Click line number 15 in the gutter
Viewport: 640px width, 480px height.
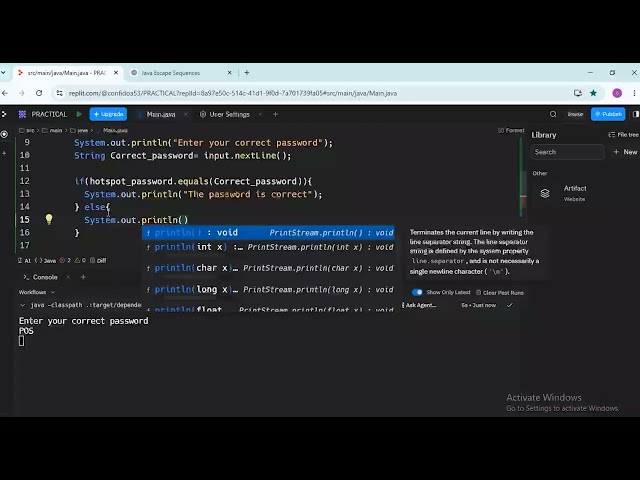24,220
